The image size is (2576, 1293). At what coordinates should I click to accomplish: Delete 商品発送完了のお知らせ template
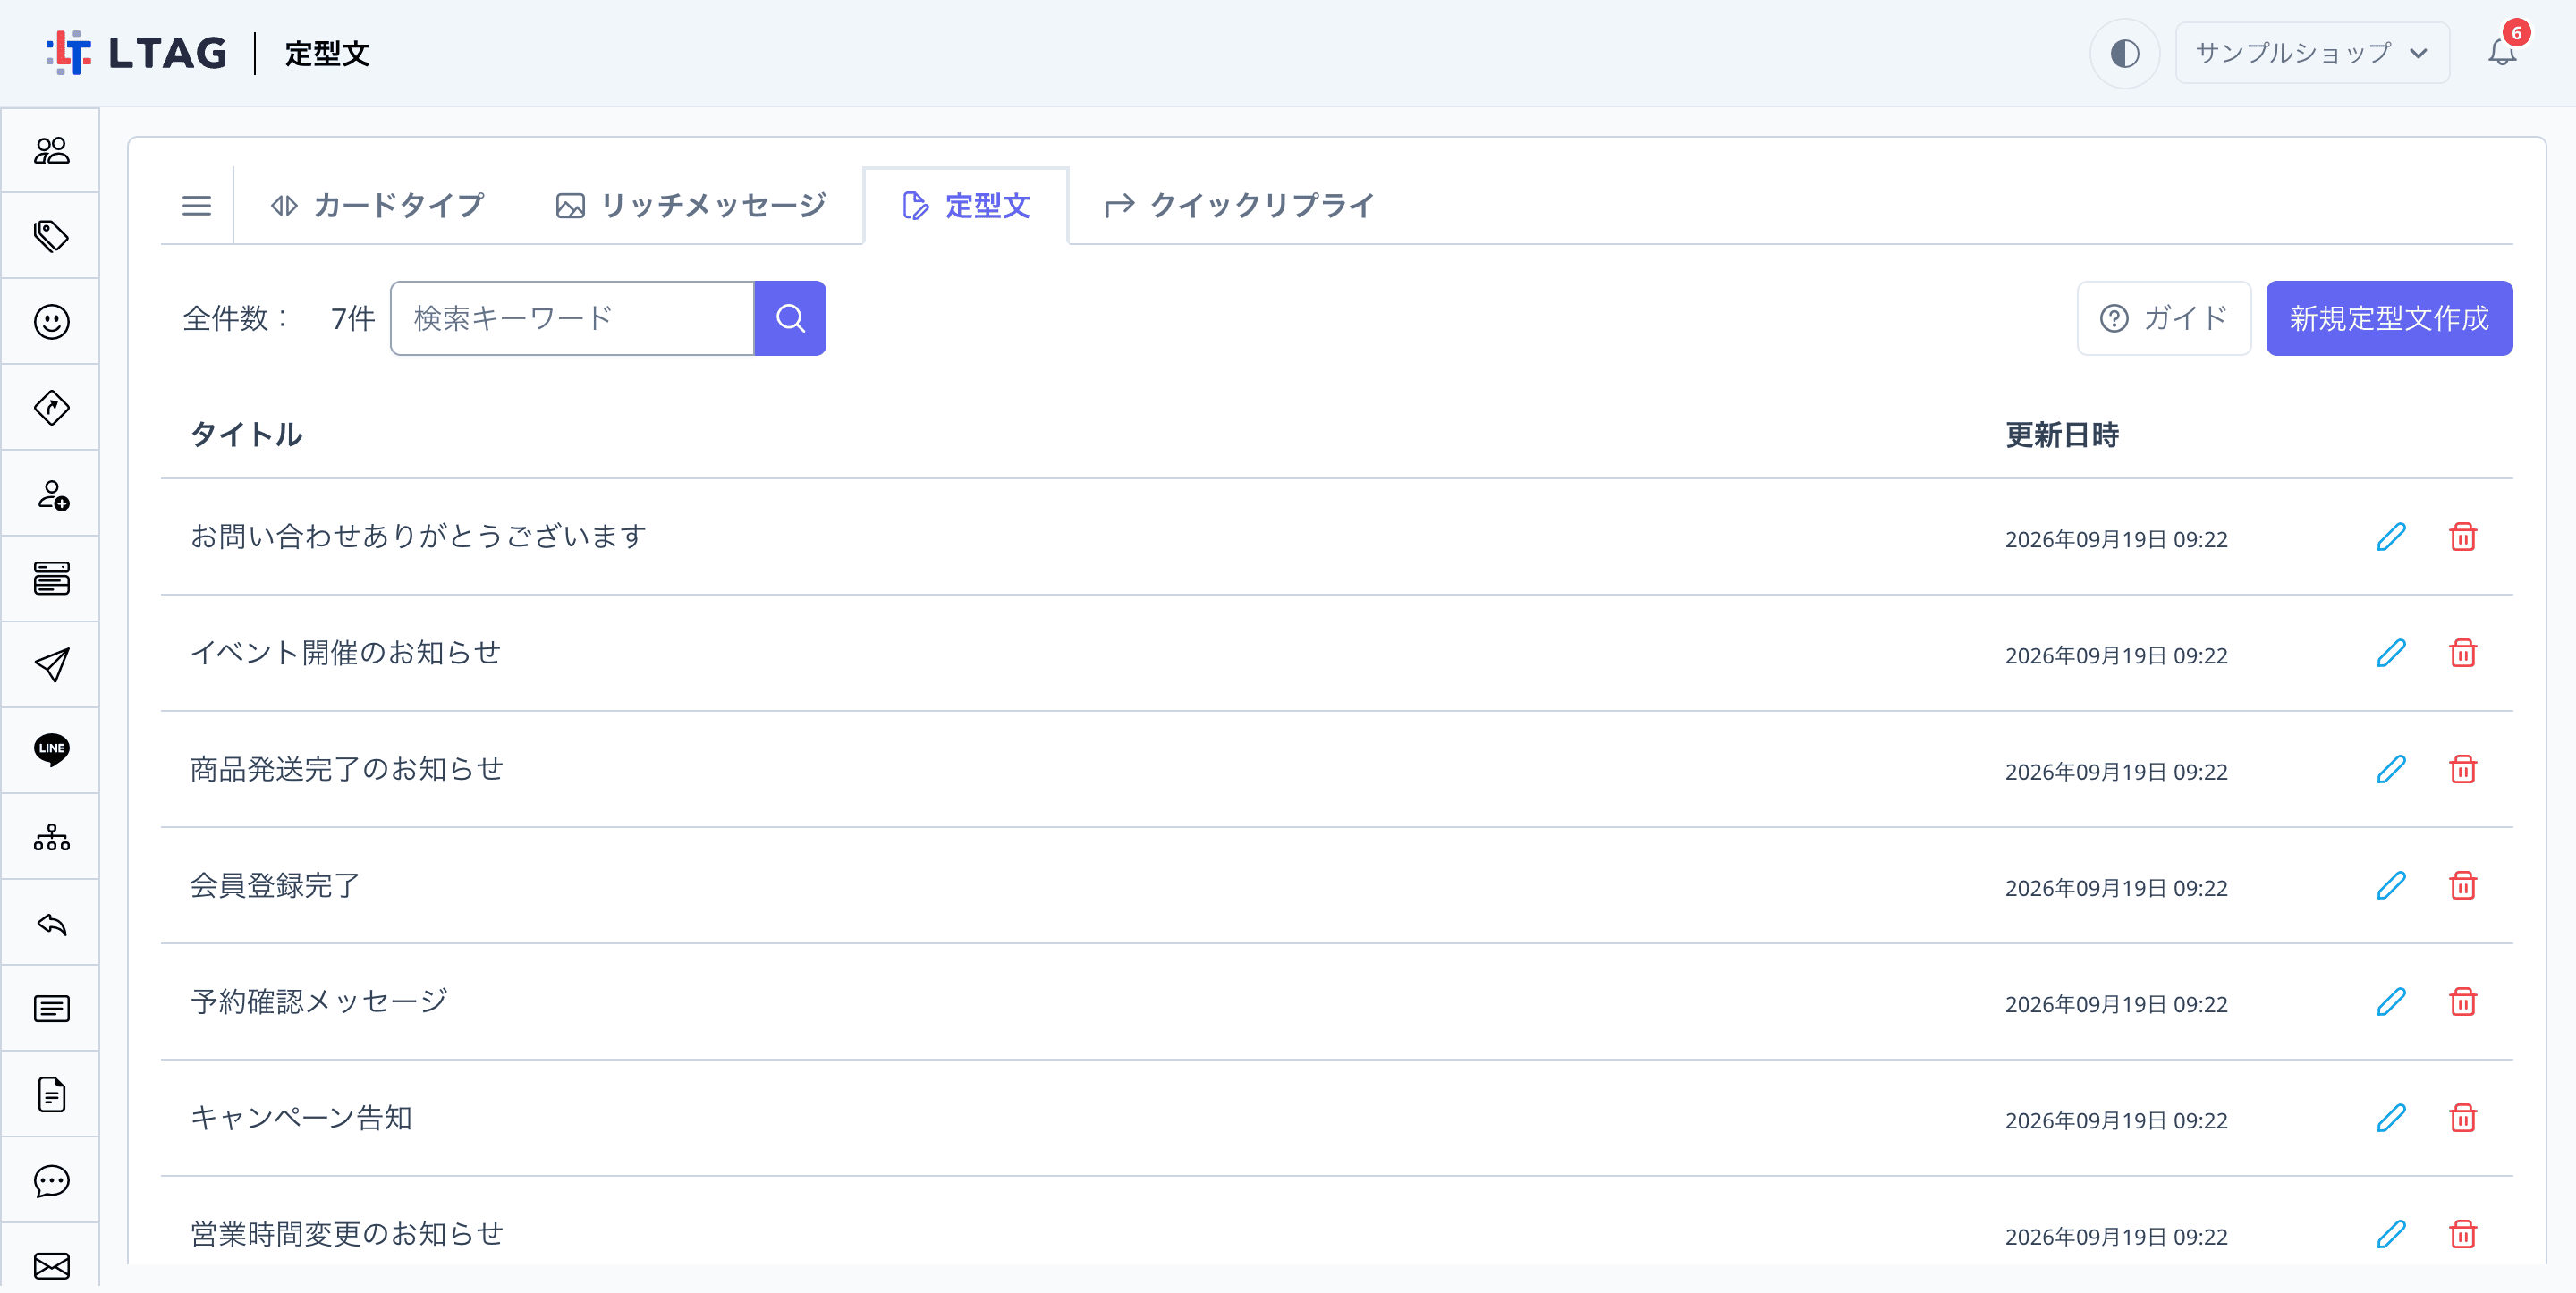2463,769
